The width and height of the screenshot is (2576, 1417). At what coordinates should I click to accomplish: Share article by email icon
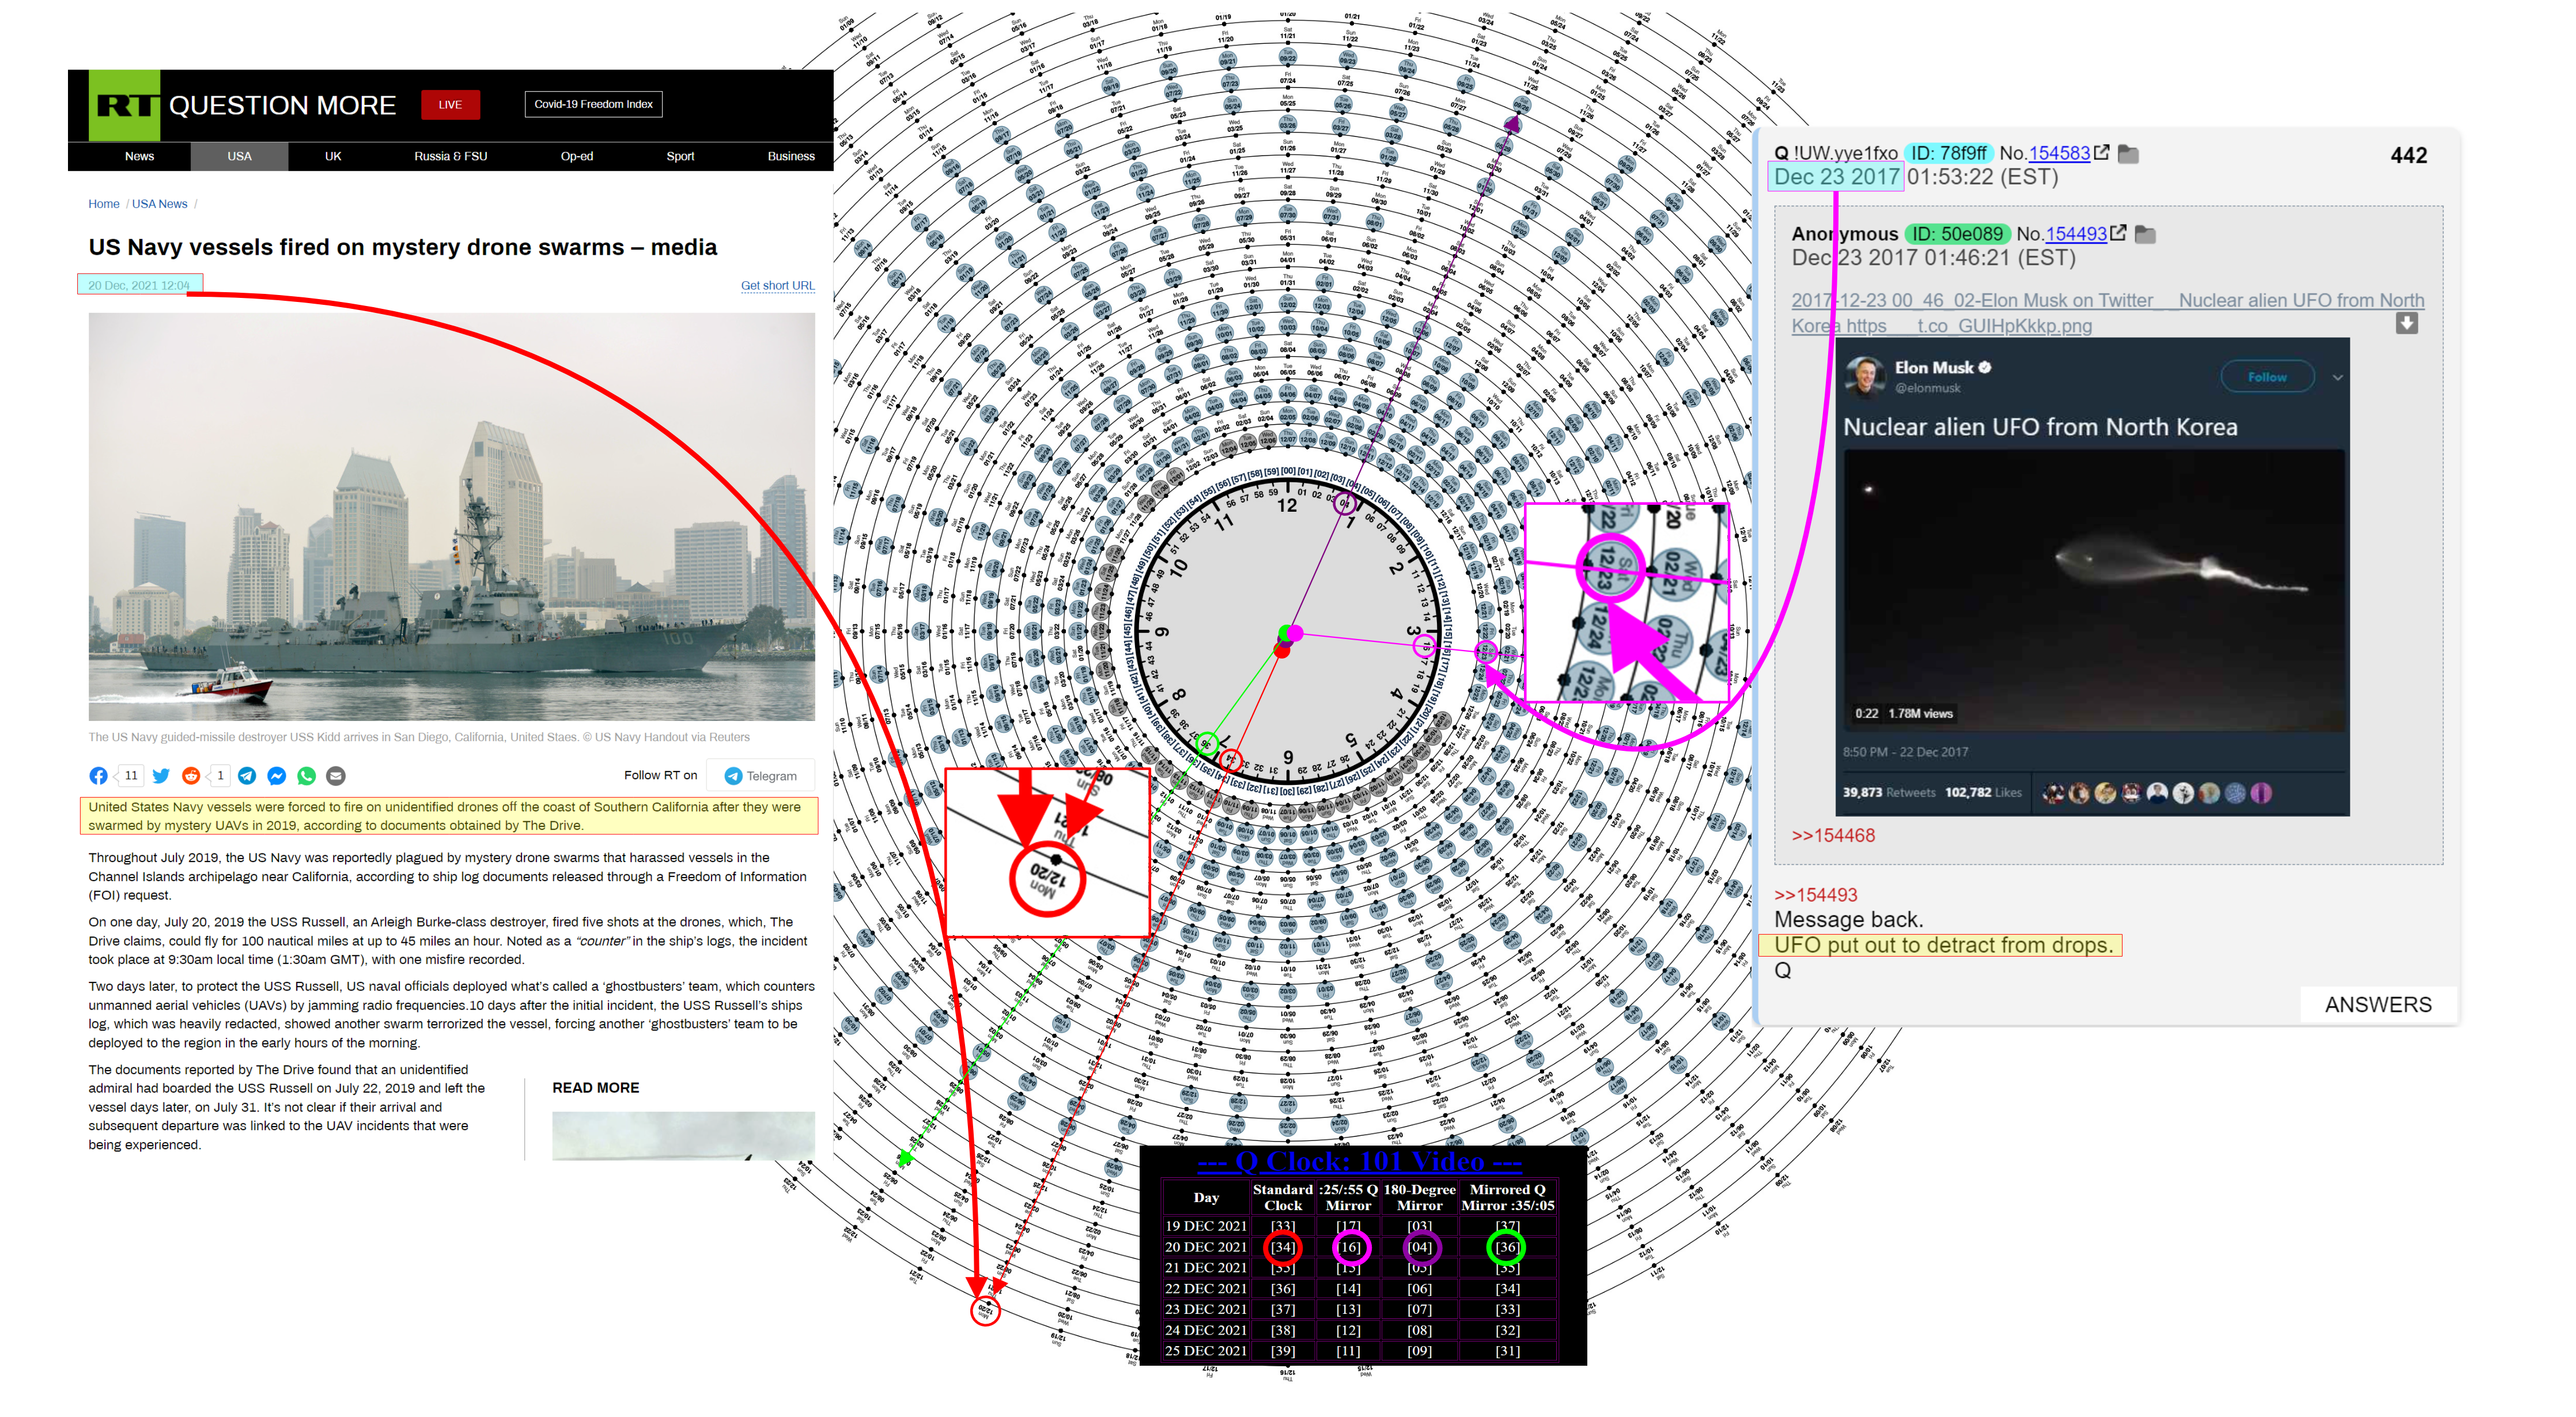[337, 776]
